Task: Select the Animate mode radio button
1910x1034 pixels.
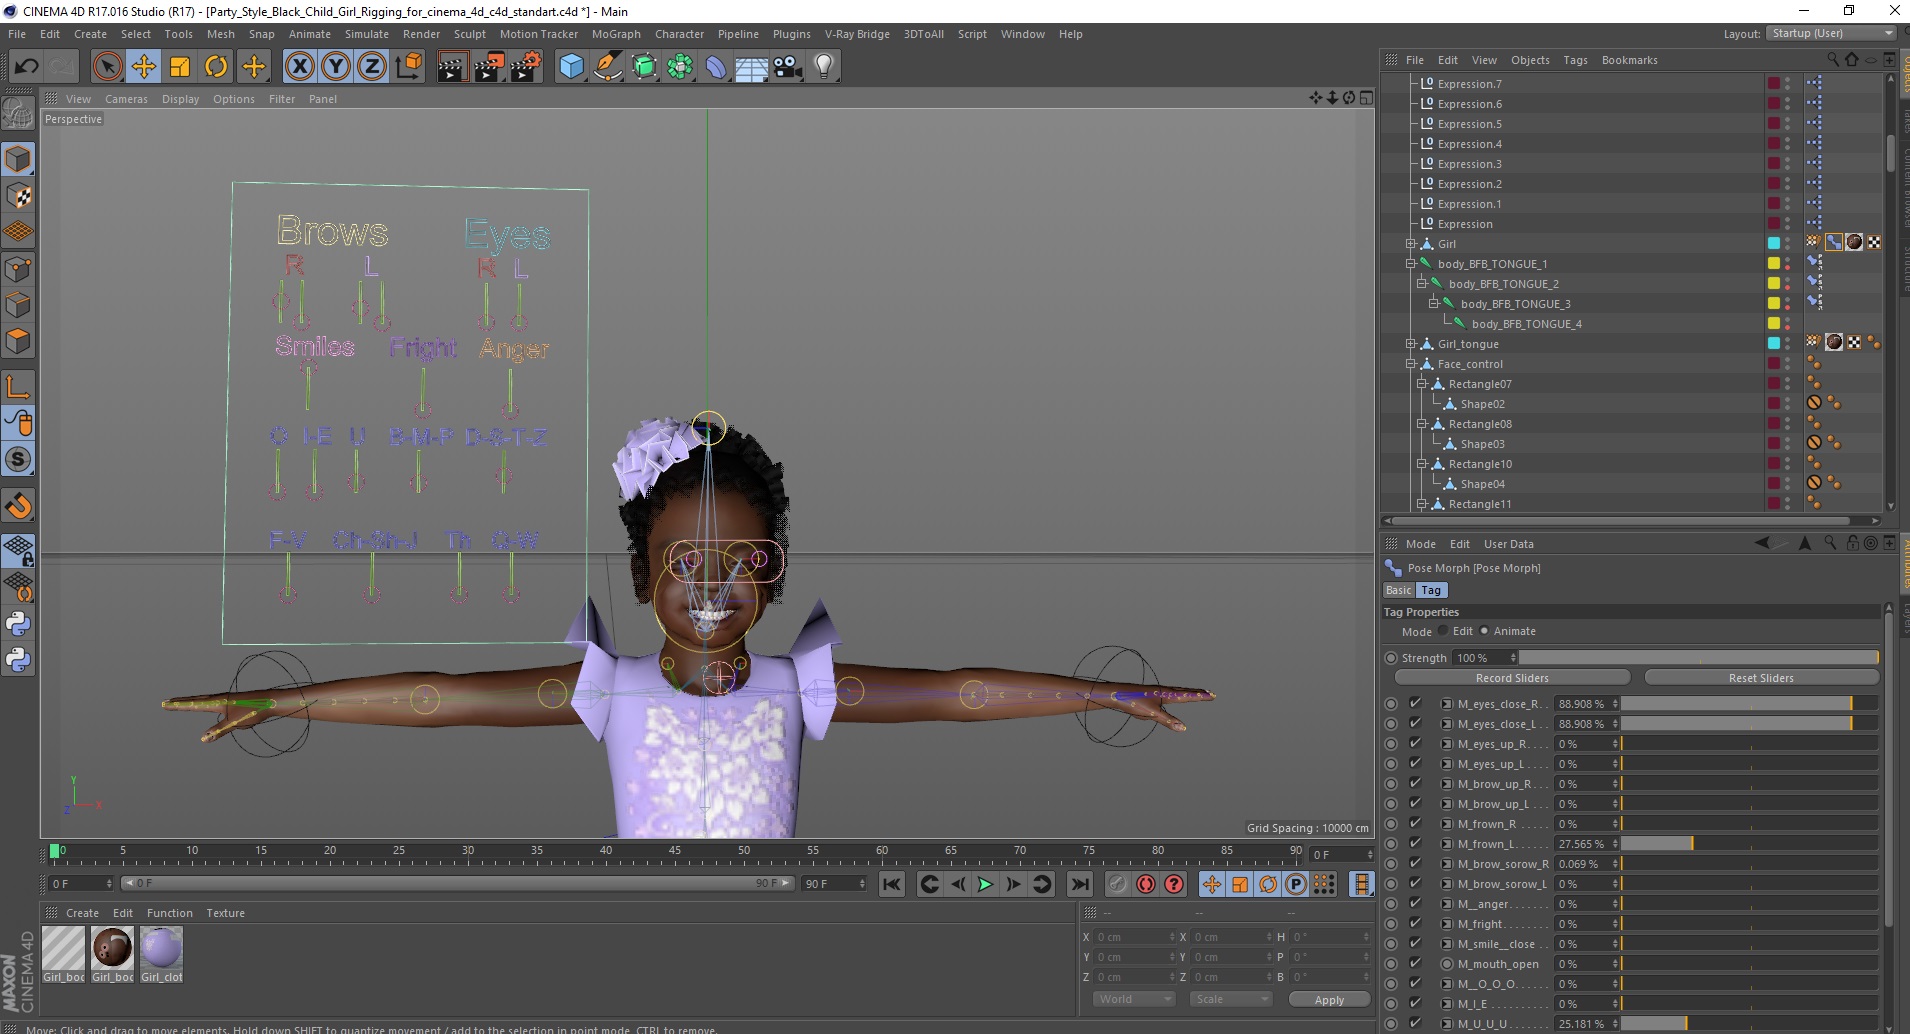Action: (x=1484, y=631)
